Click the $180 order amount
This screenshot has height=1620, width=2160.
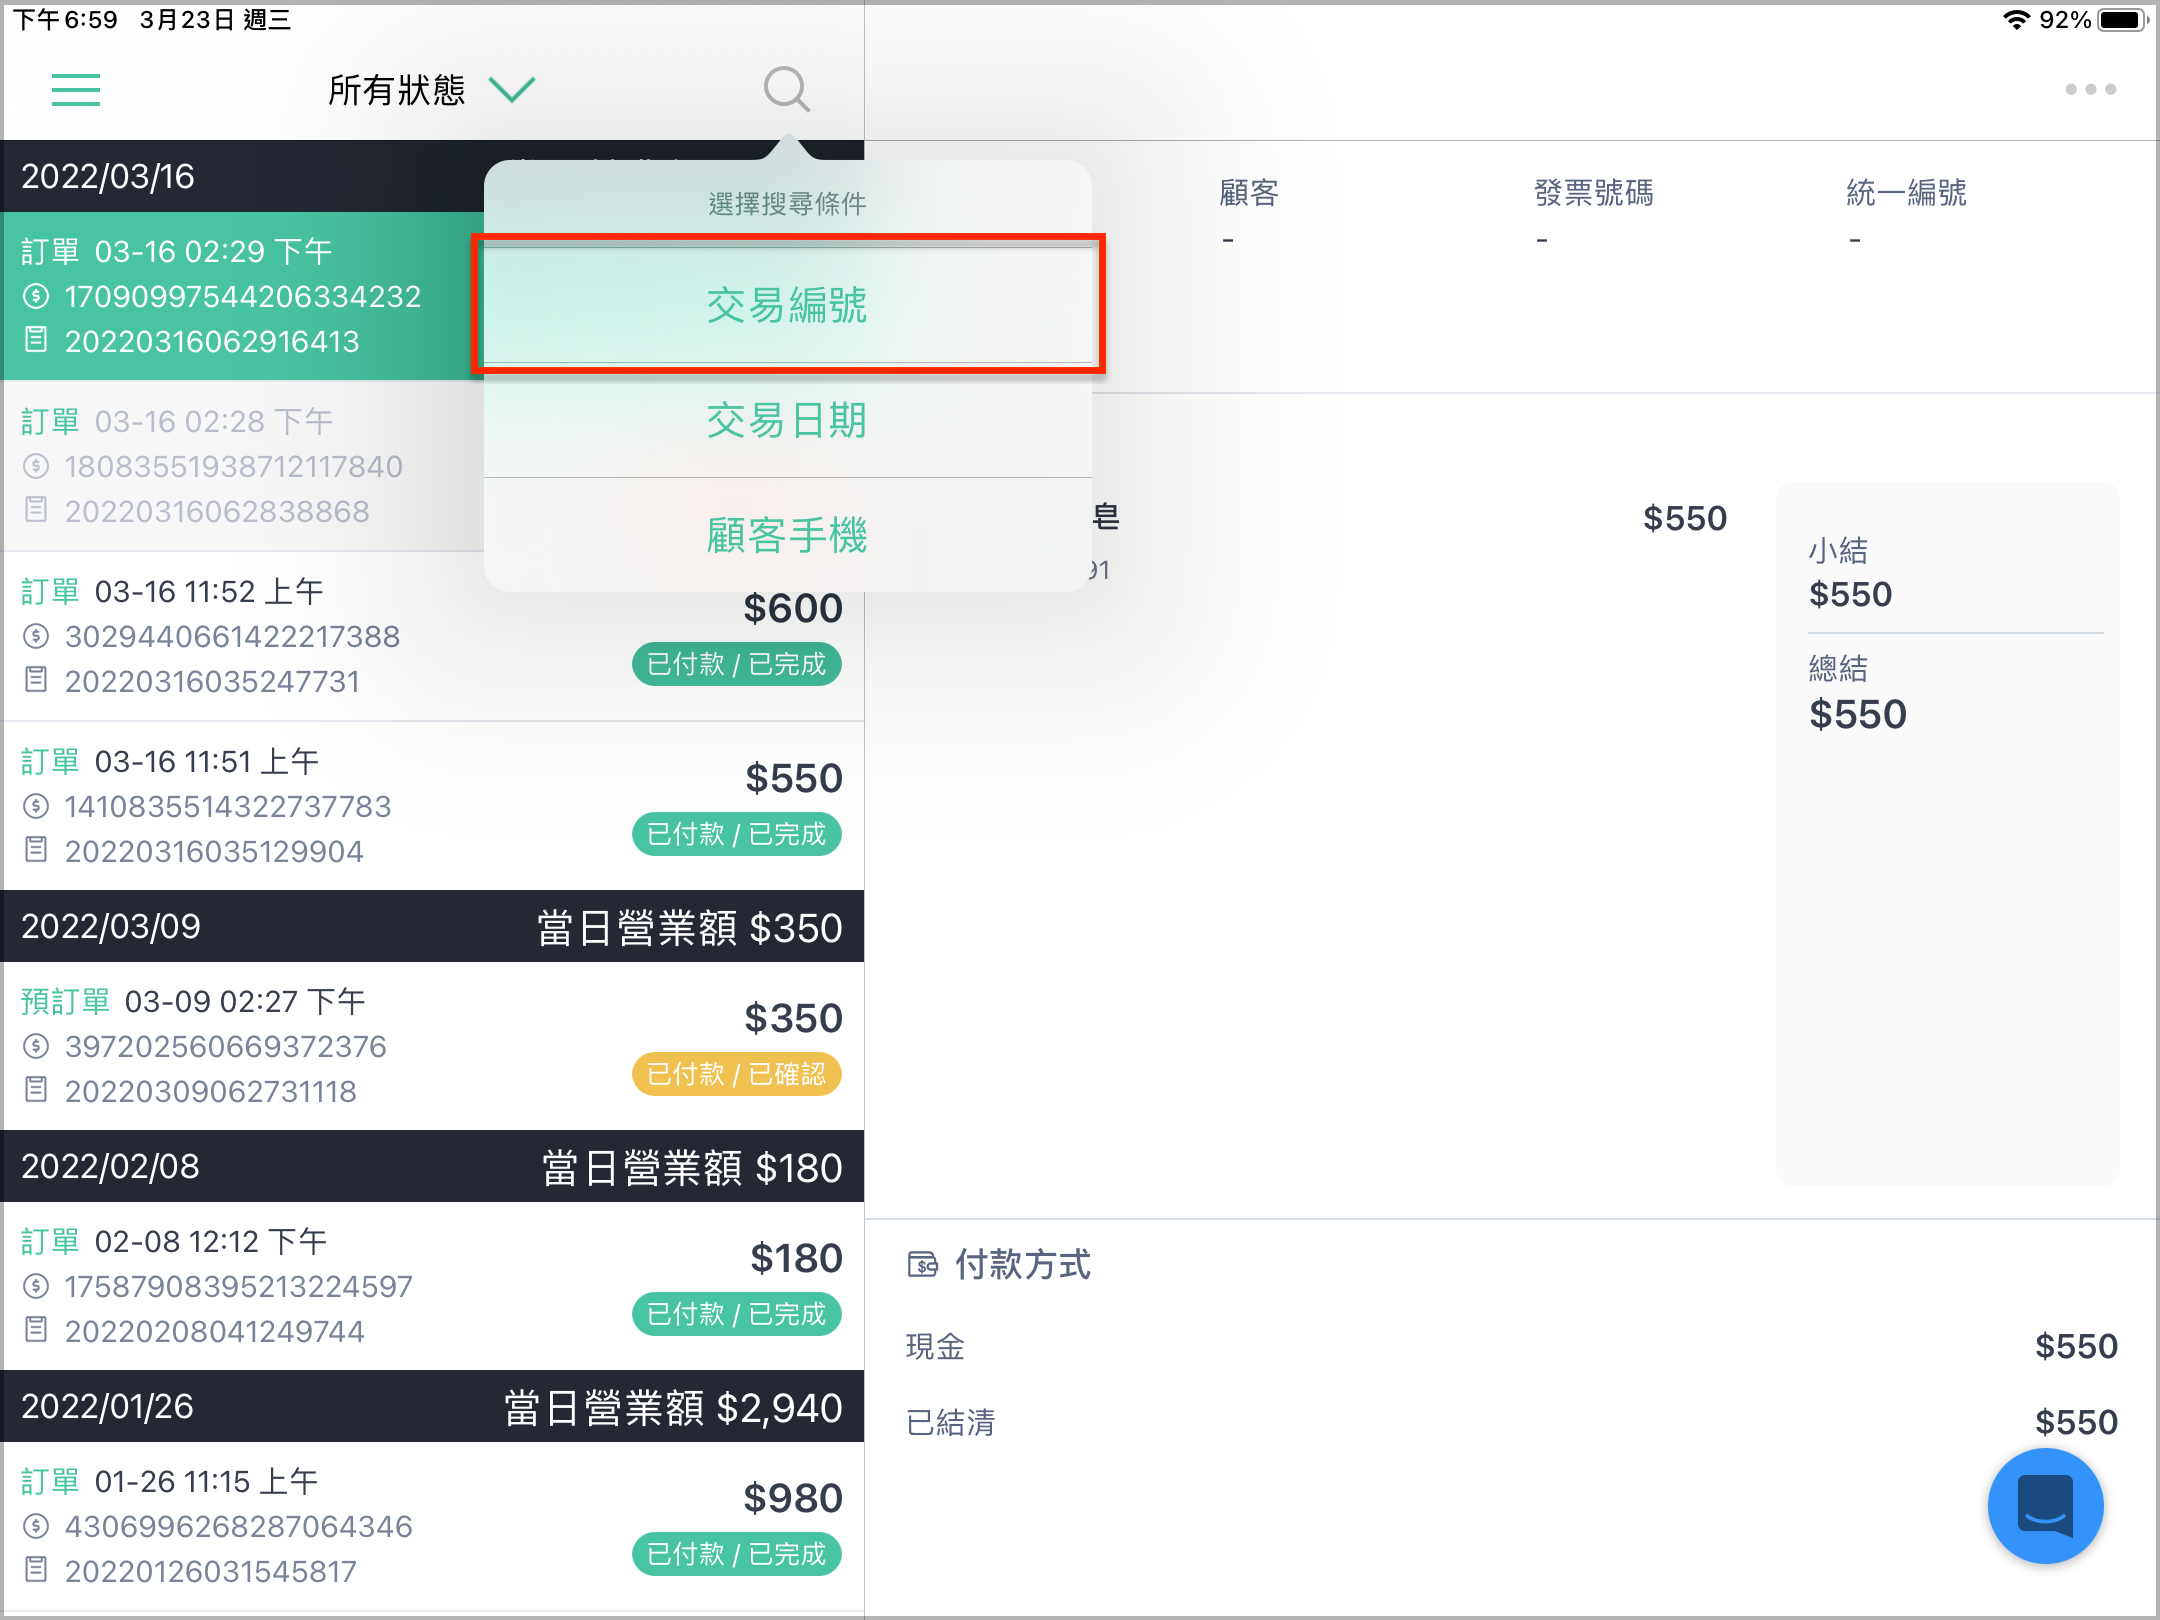coord(796,1258)
